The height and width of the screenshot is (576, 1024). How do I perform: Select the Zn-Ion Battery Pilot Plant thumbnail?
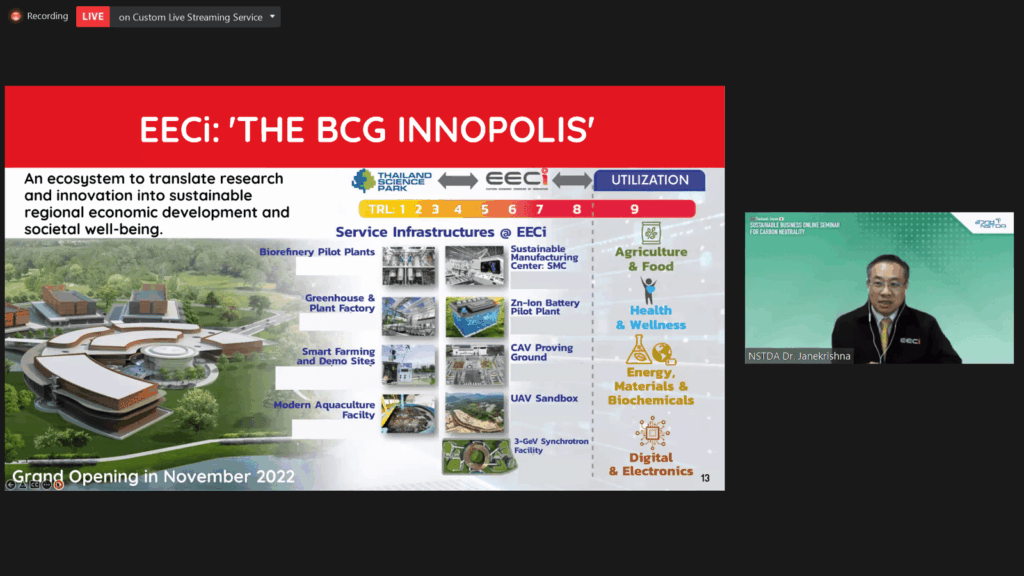(475, 316)
